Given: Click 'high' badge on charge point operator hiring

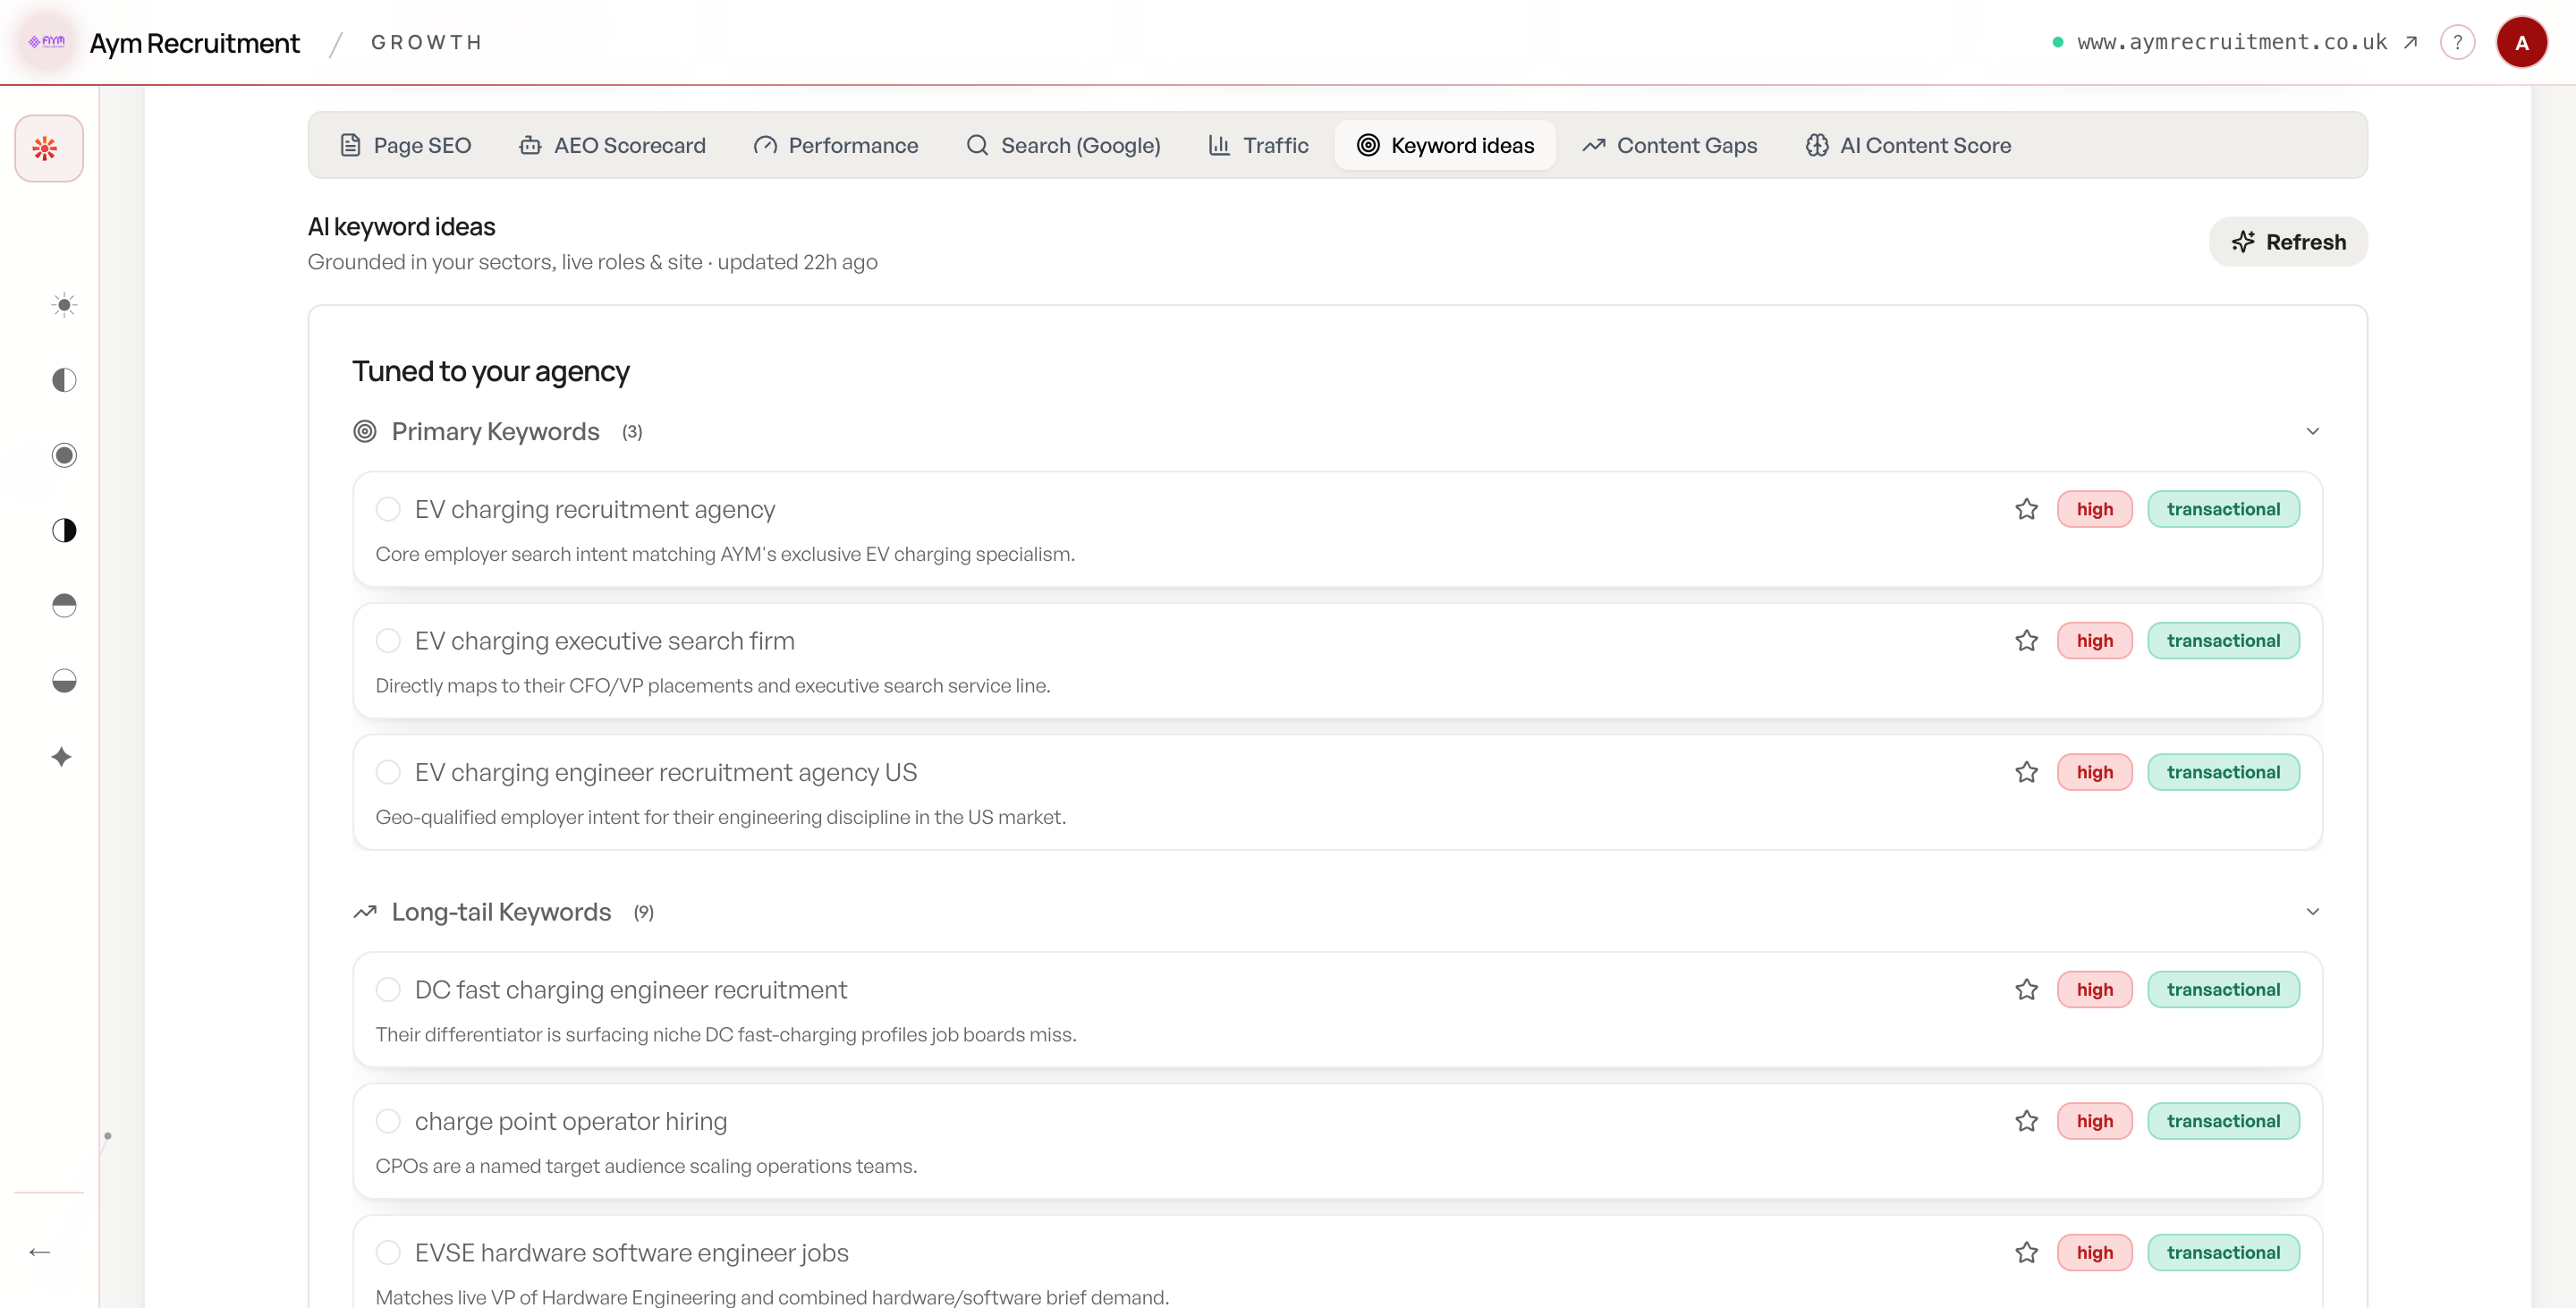Looking at the screenshot, I should click(2094, 1121).
